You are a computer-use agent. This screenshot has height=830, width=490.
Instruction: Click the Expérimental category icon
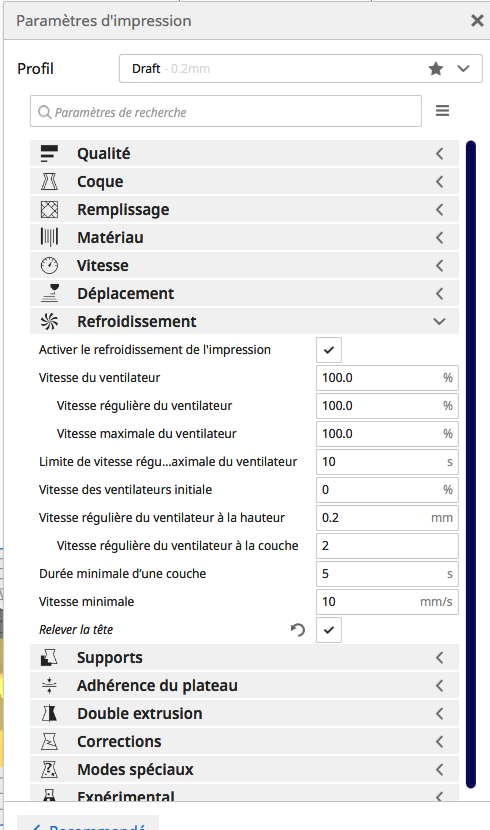(49, 795)
